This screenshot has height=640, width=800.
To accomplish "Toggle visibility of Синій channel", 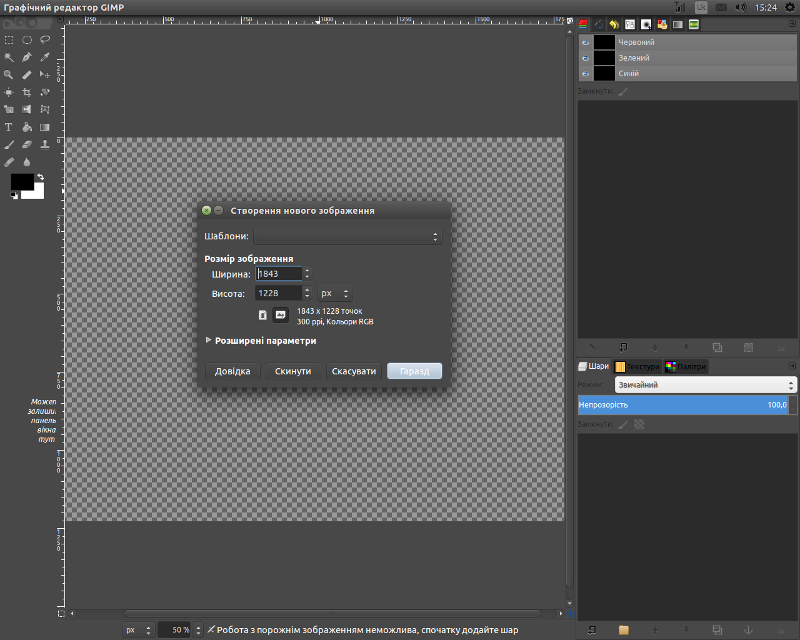I will (585, 74).
